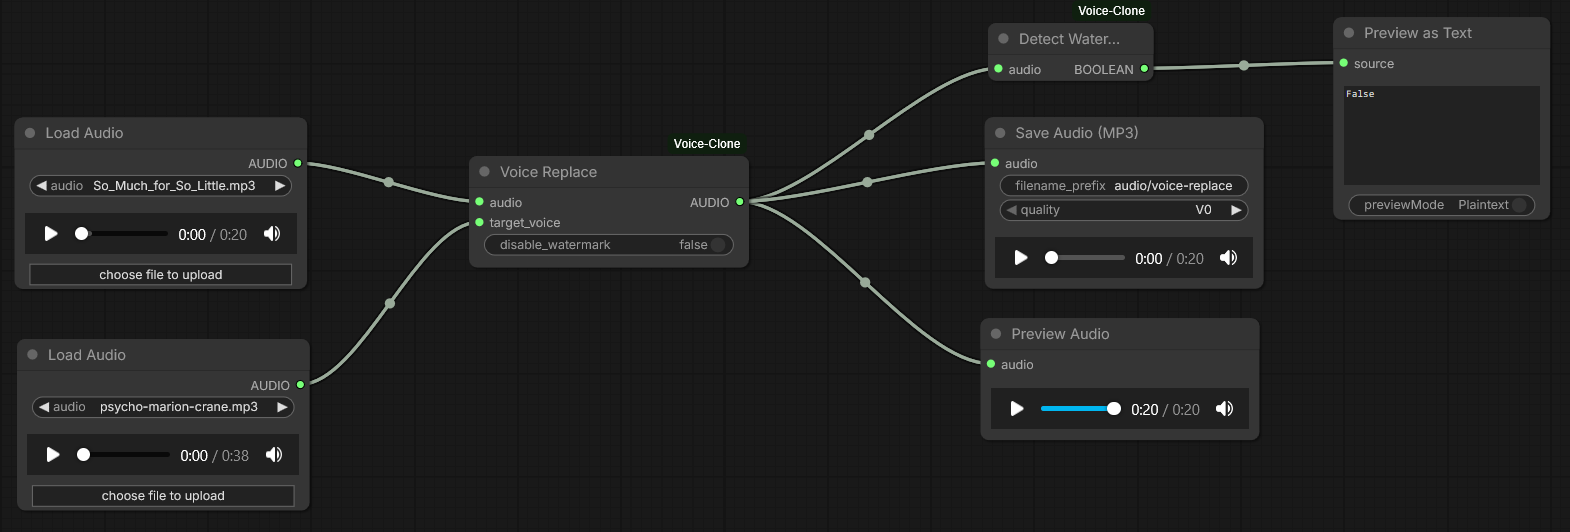Click choose file to upload in top Load Audio
This screenshot has height=532, width=1570.
pos(161,275)
